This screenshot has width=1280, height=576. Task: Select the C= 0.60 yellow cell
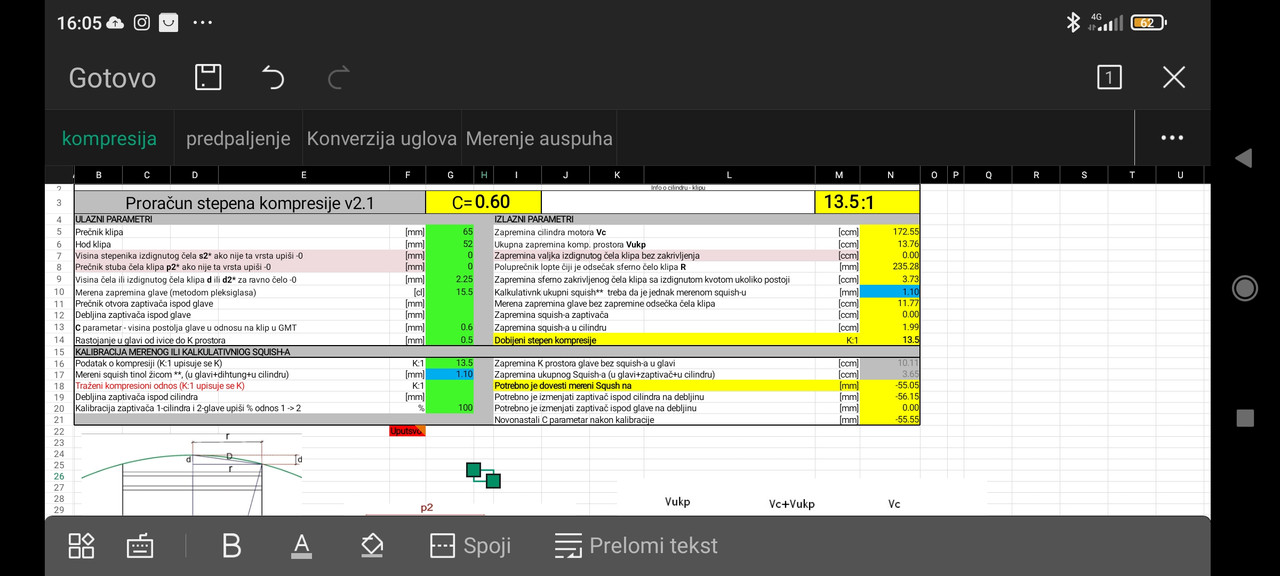coord(483,202)
